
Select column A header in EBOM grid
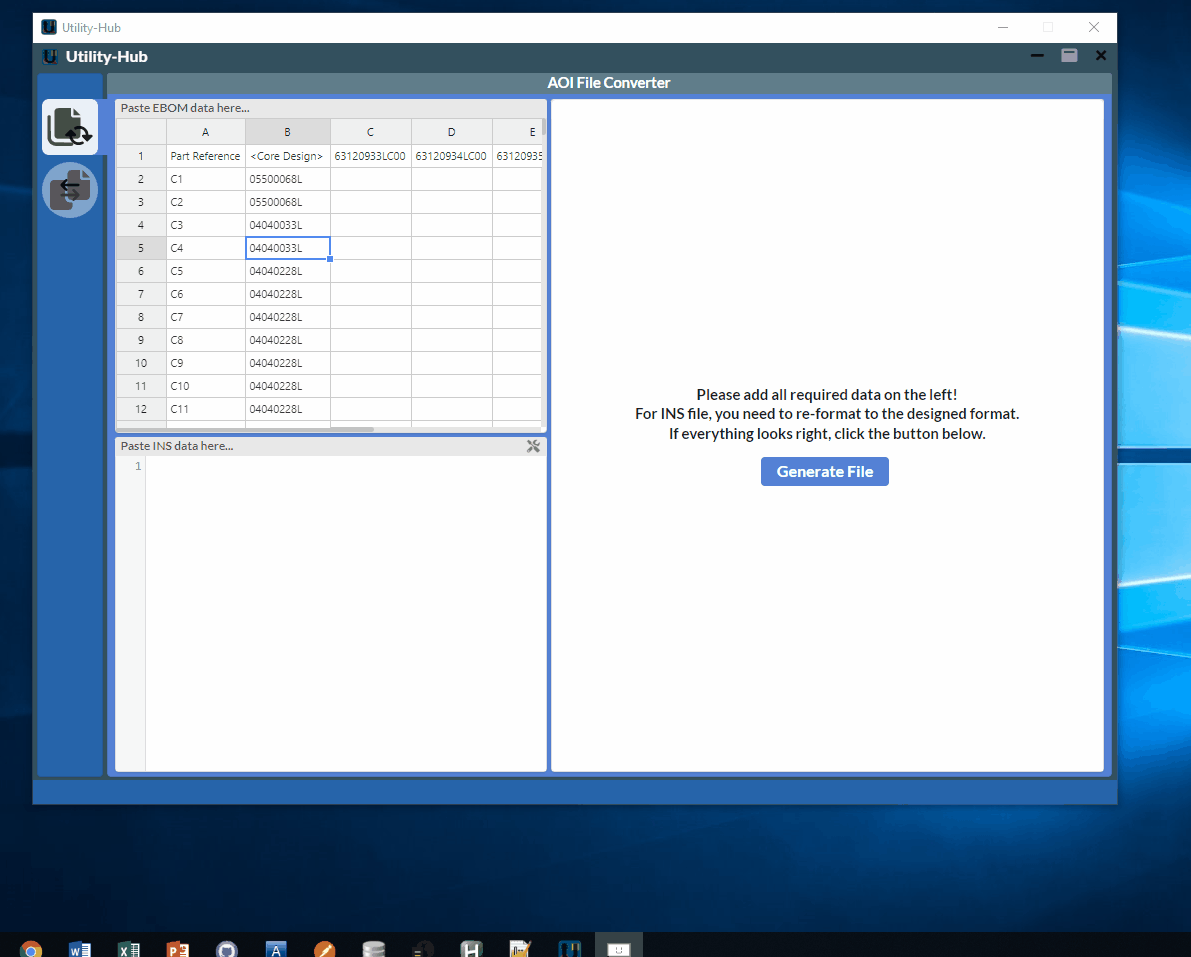206,132
